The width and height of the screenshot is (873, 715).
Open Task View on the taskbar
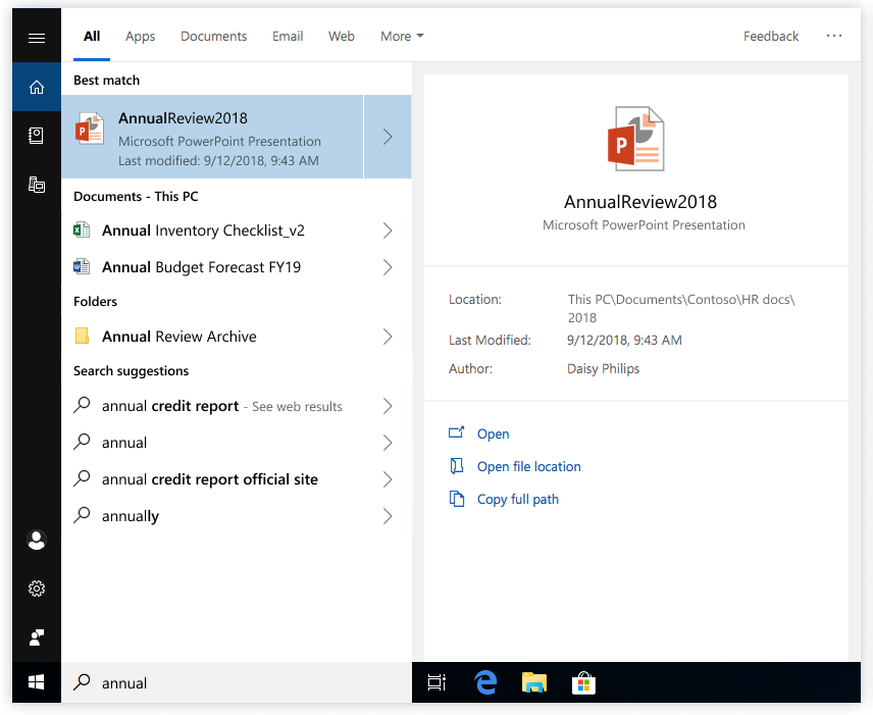[436, 682]
